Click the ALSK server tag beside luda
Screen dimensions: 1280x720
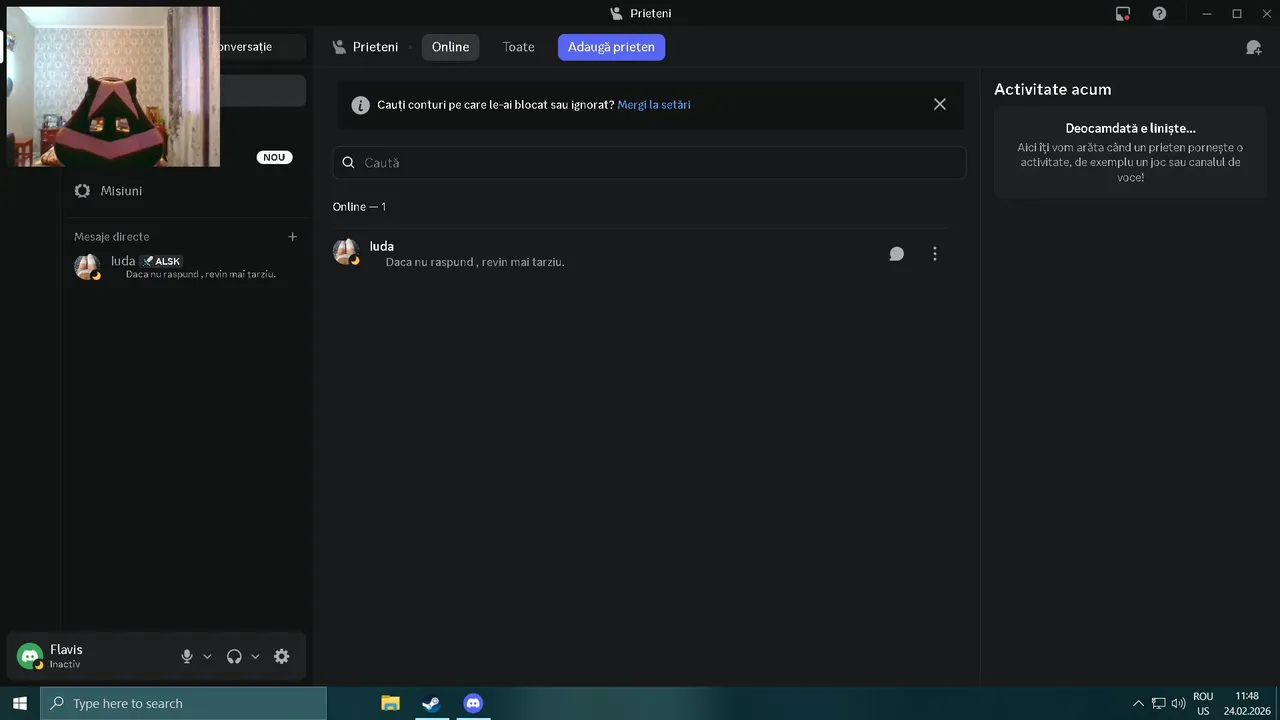pyautogui.click(x=161, y=261)
